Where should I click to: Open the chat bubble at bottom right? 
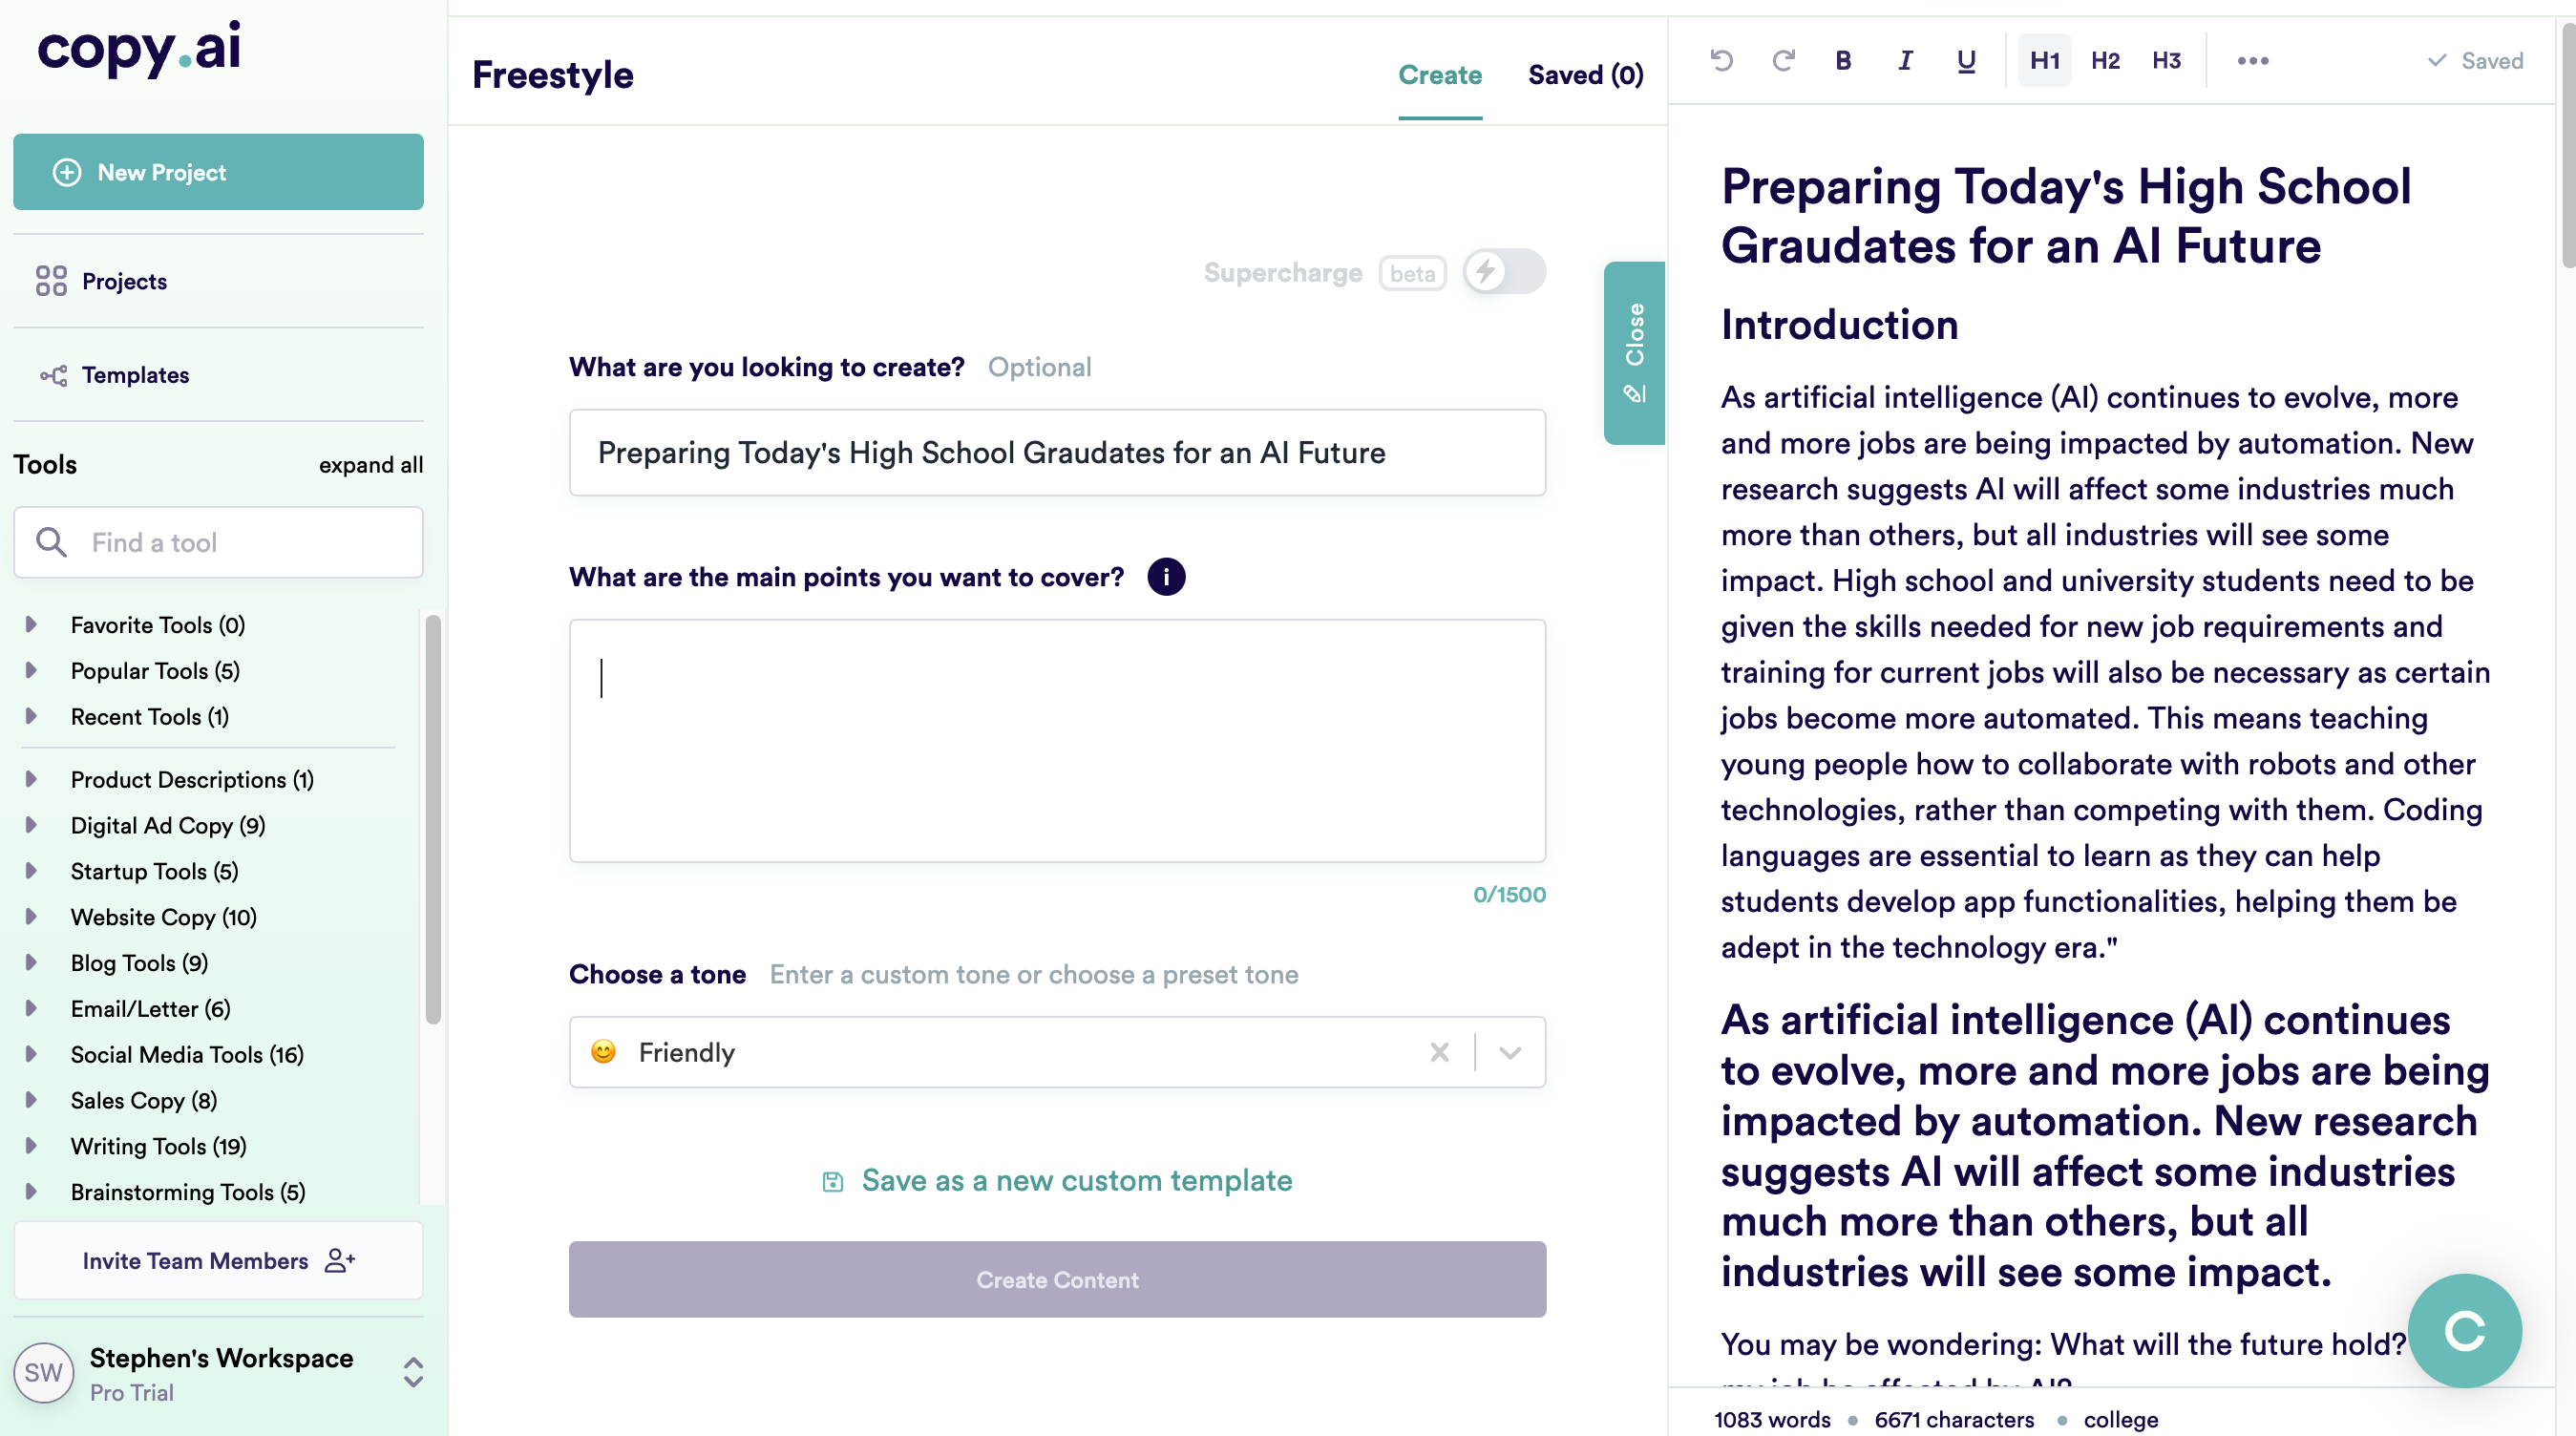[2463, 1330]
